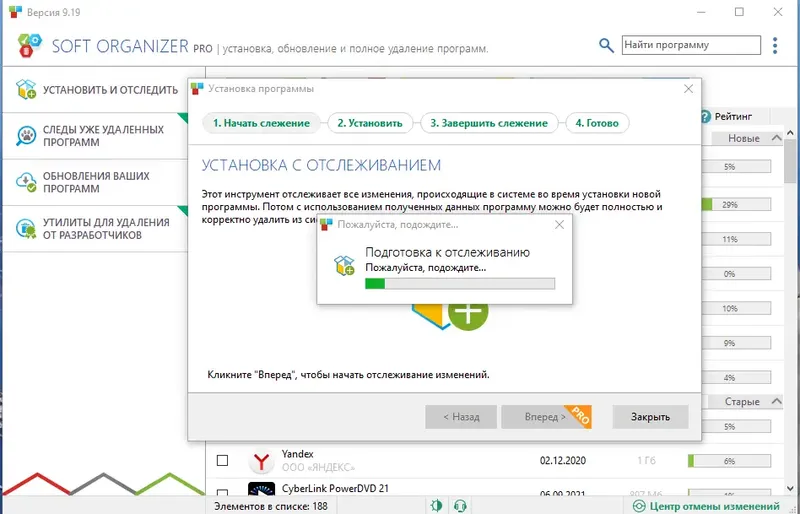Click the Yandex 6% rating bar
The width and height of the screenshot is (800, 514).
[729, 461]
